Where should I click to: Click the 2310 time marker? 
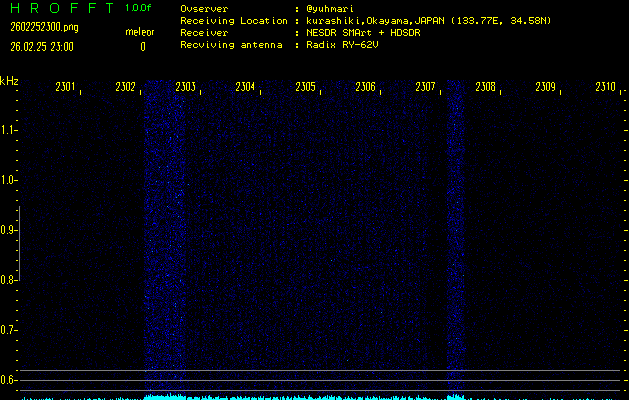(x=605, y=87)
